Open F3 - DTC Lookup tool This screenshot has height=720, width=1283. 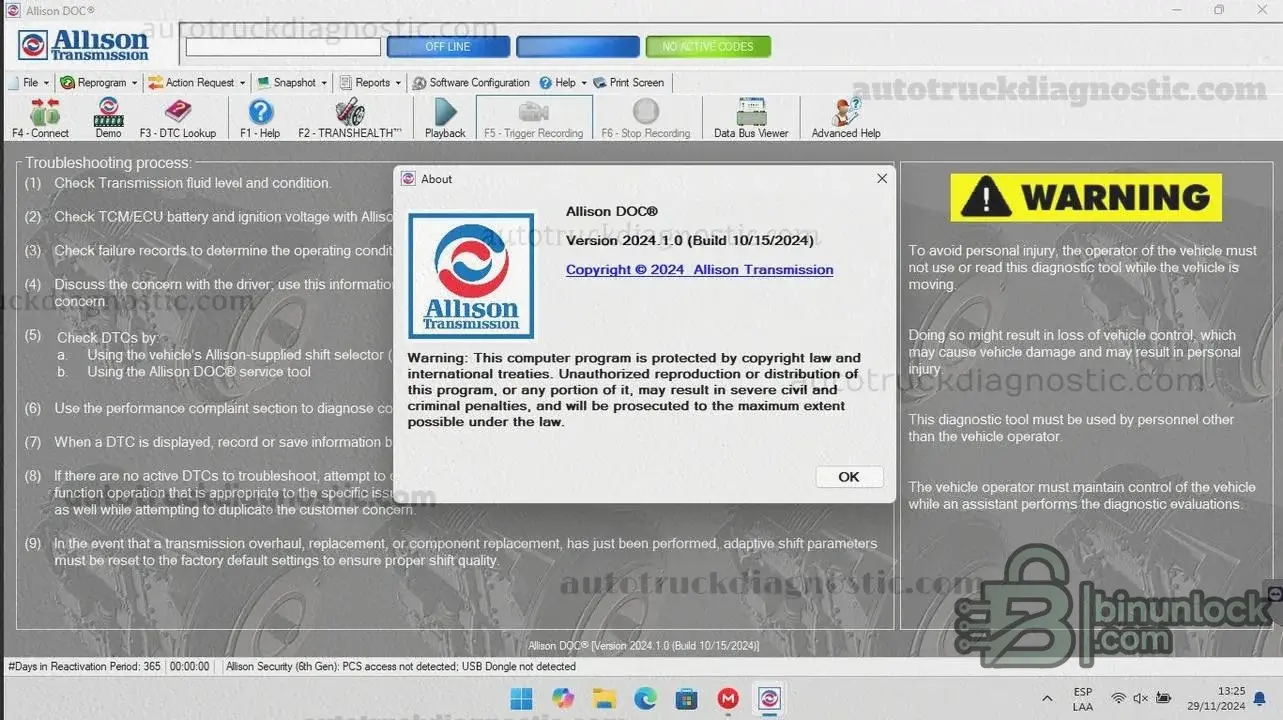[x=178, y=118]
